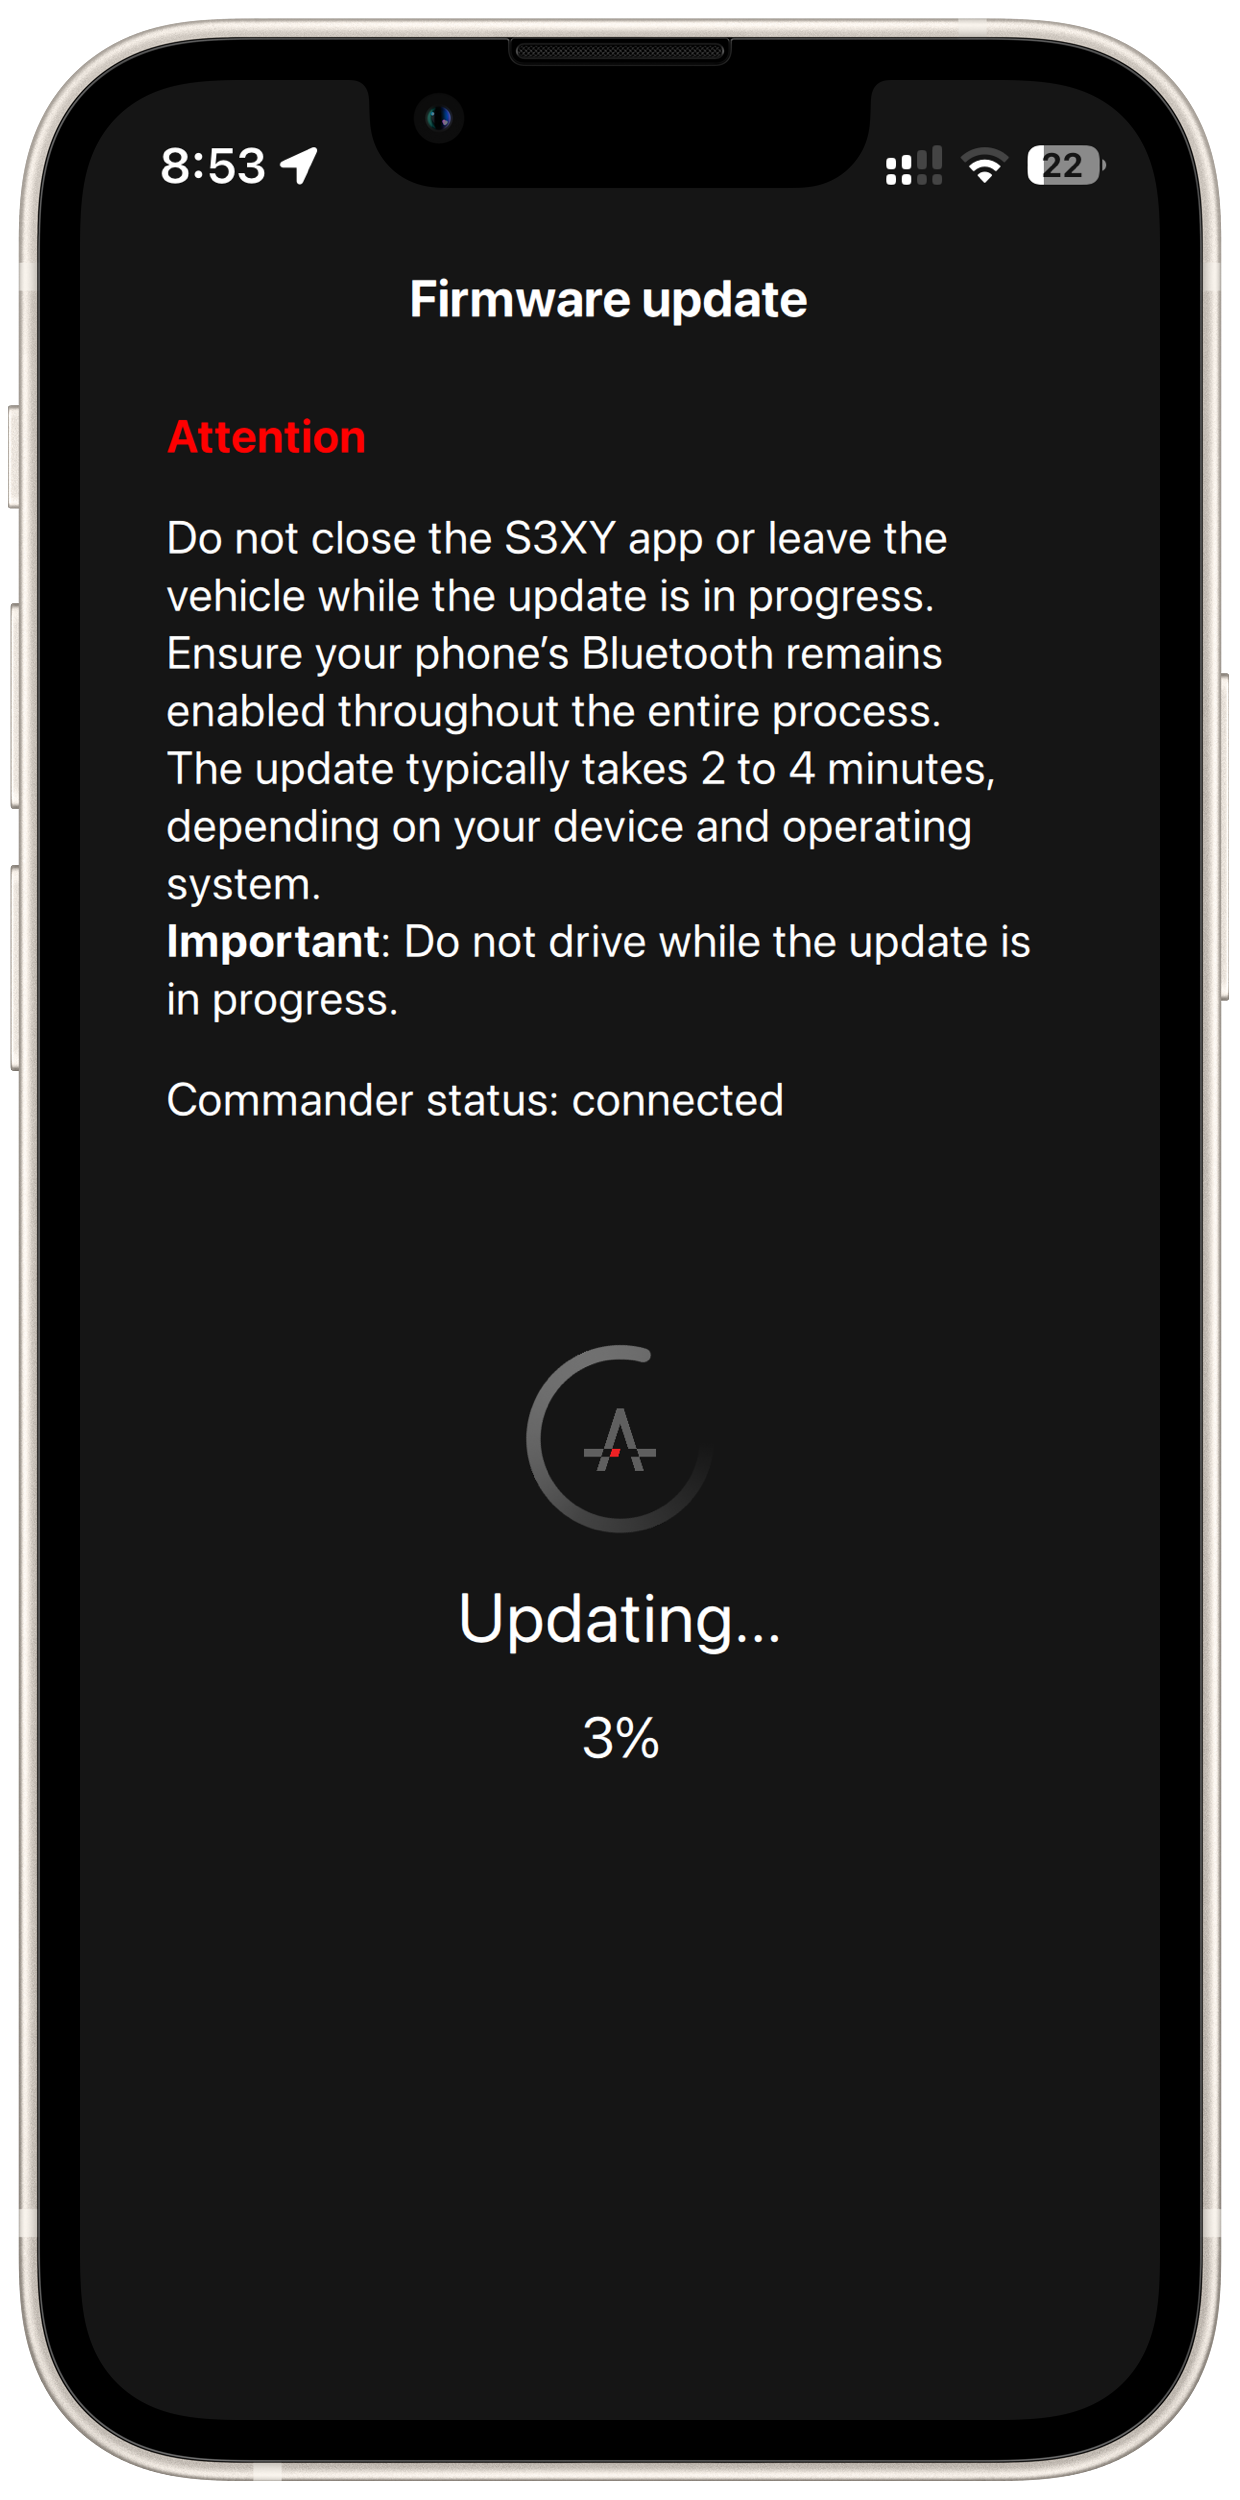Tap the cellular signal bars icon
Image resolution: width=1240 pixels, height=2500 pixels.
pos(914,166)
